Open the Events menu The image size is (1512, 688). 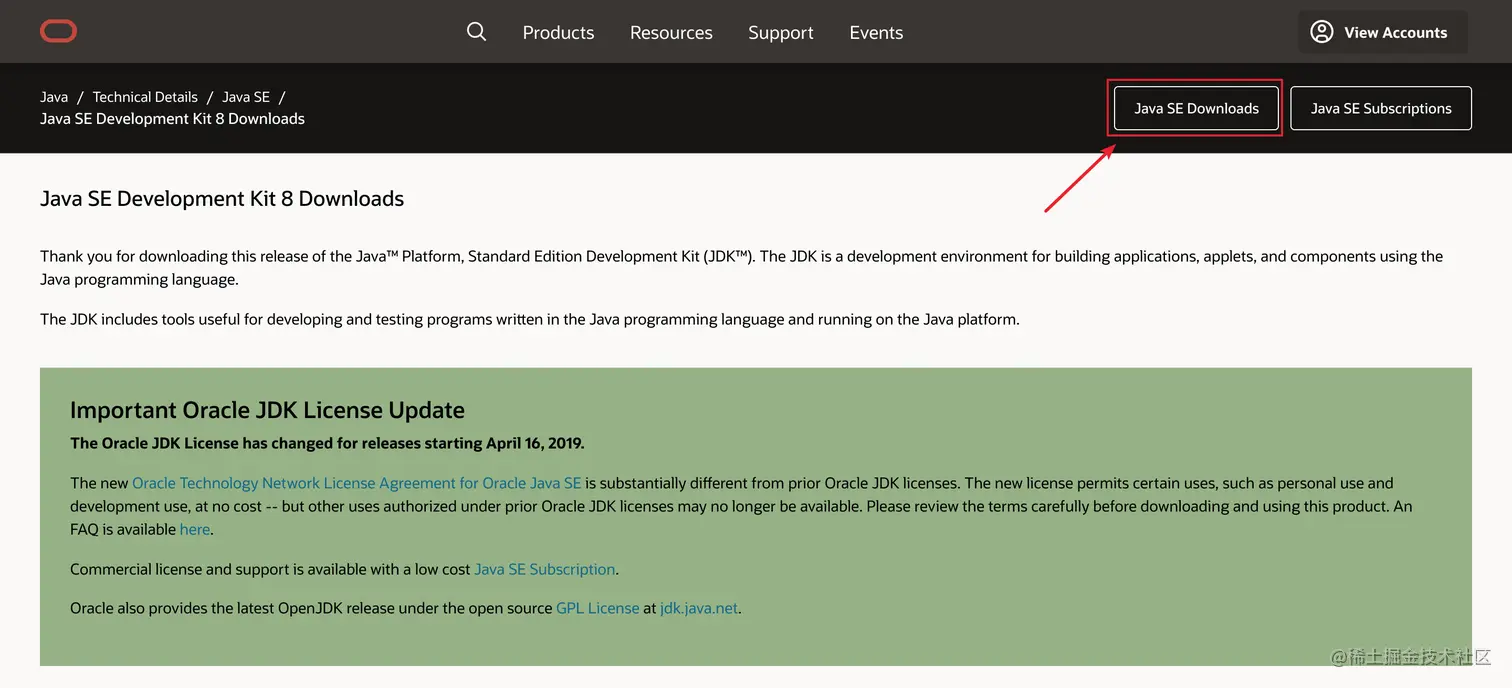point(876,33)
